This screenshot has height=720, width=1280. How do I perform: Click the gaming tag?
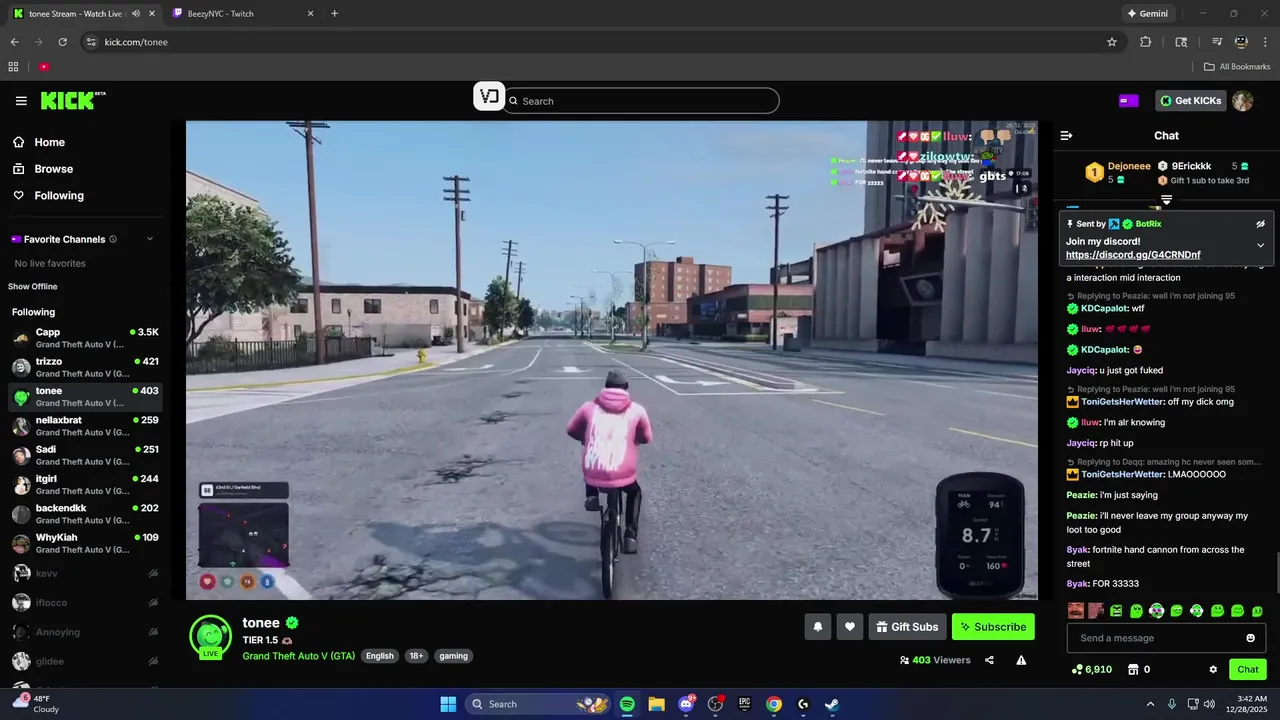(453, 656)
